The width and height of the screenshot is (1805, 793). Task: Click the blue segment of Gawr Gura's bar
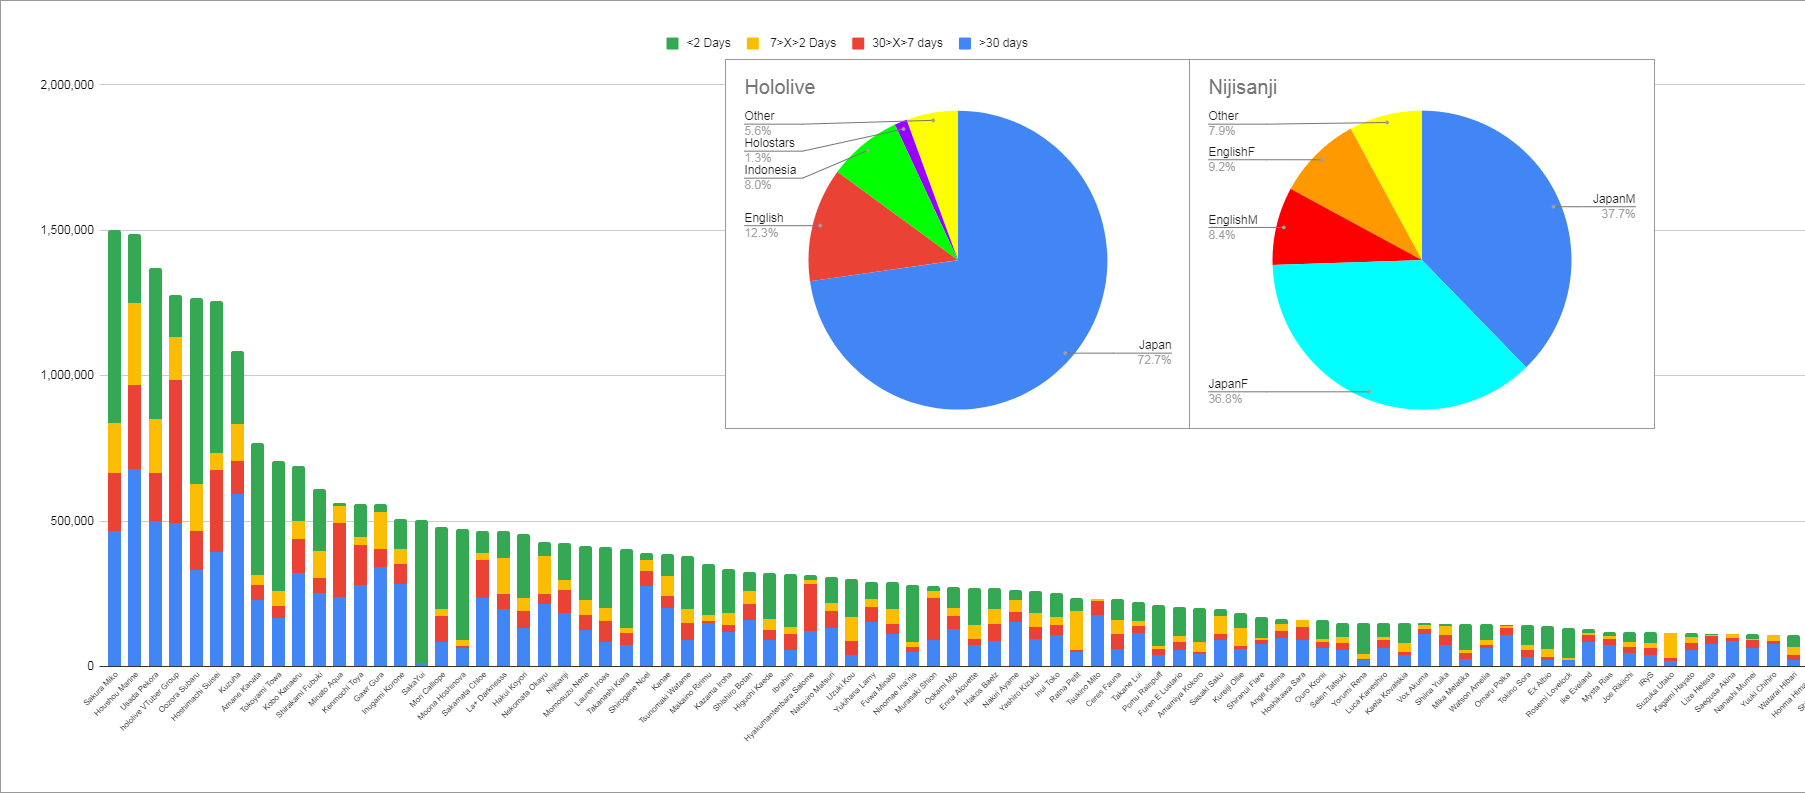[381, 617]
